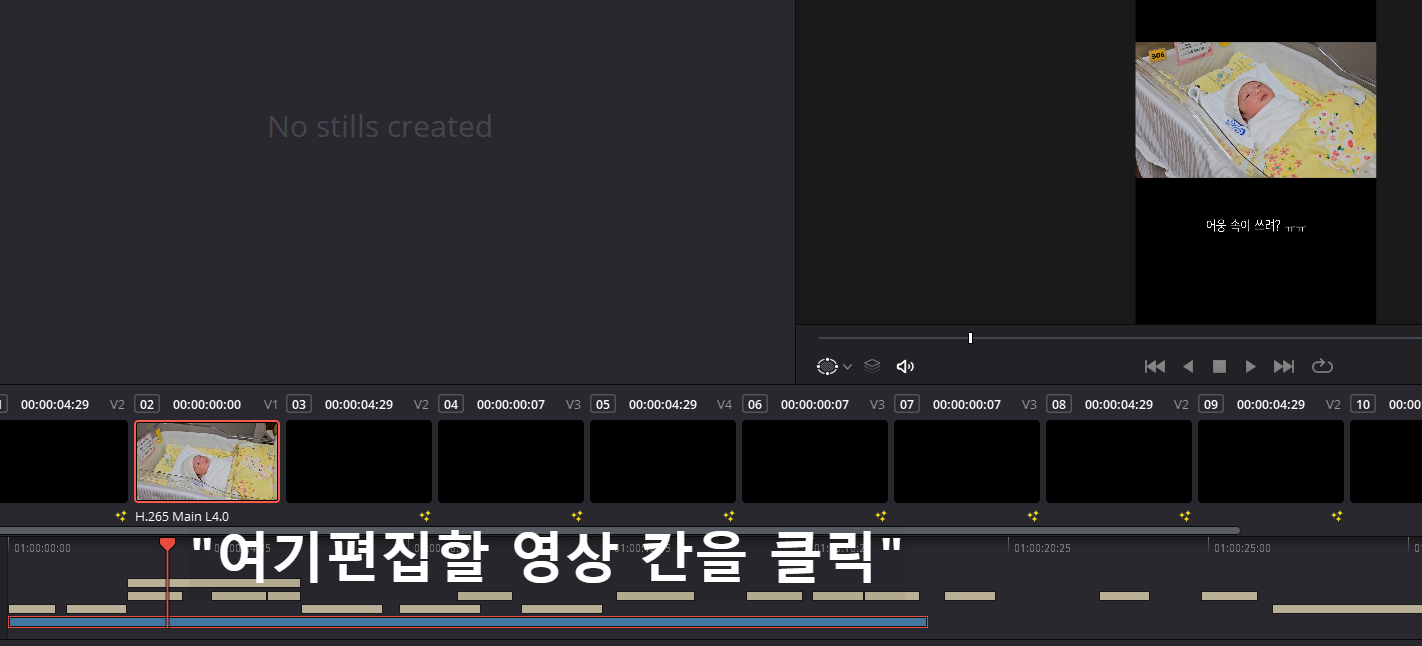Image resolution: width=1422 pixels, height=646 pixels.
Task: Click the clip number badge 02
Action: (147, 404)
